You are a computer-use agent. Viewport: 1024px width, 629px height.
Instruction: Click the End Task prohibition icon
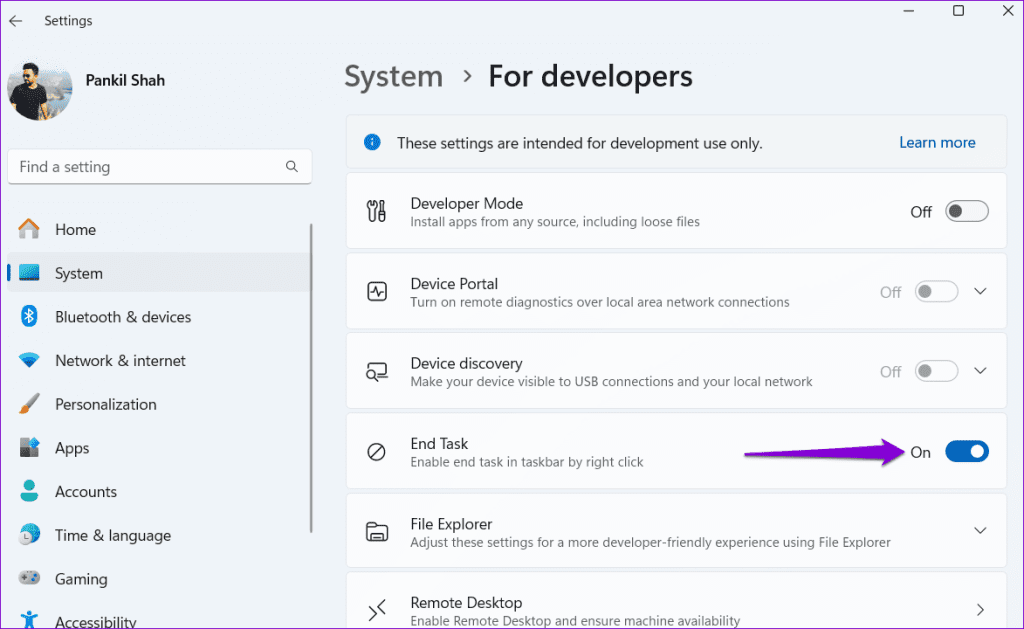[x=376, y=451]
